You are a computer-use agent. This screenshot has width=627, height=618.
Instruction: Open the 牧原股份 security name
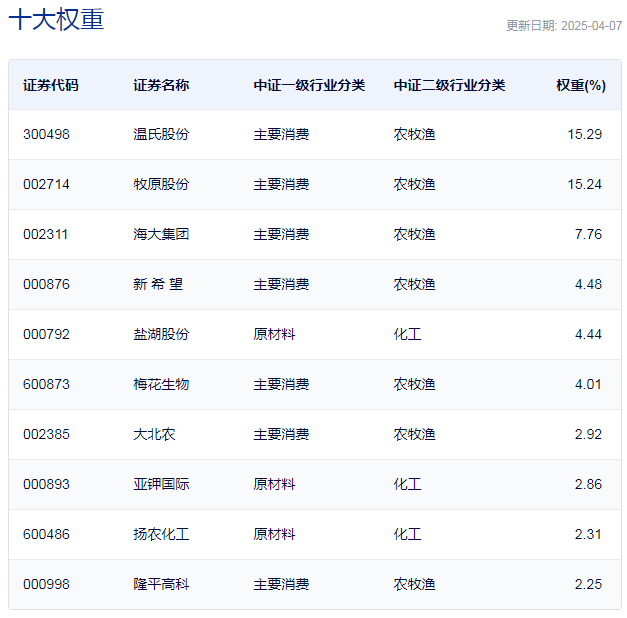pyautogui.click(x=160, y=184)
